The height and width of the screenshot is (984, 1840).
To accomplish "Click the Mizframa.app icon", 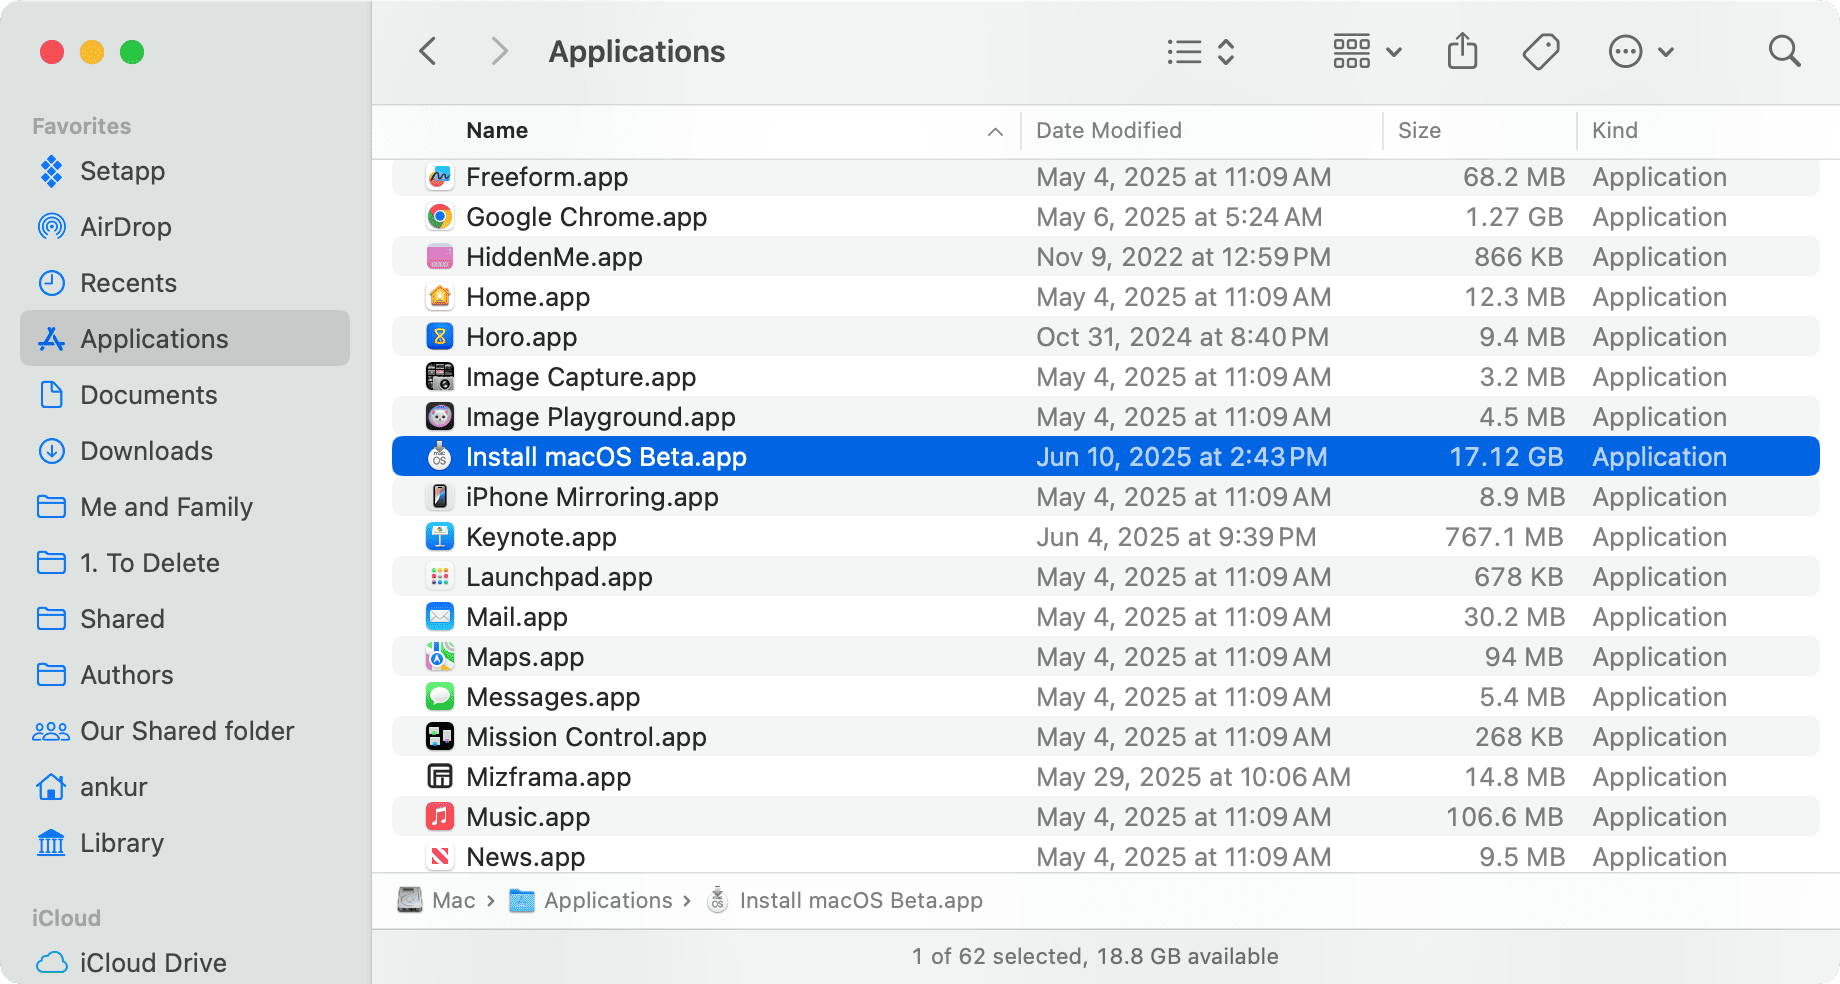I will click(440, 777).
